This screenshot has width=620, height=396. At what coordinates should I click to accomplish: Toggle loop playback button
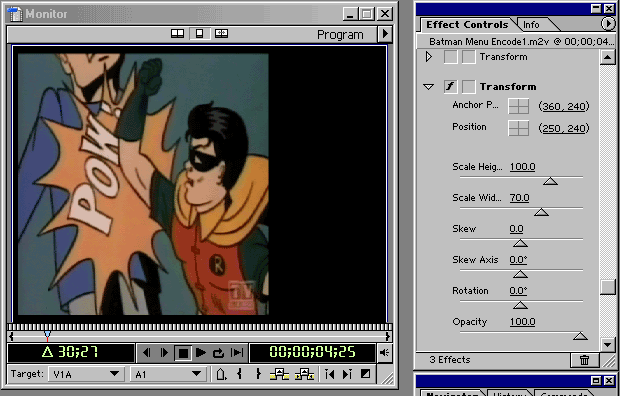point(218,353)
